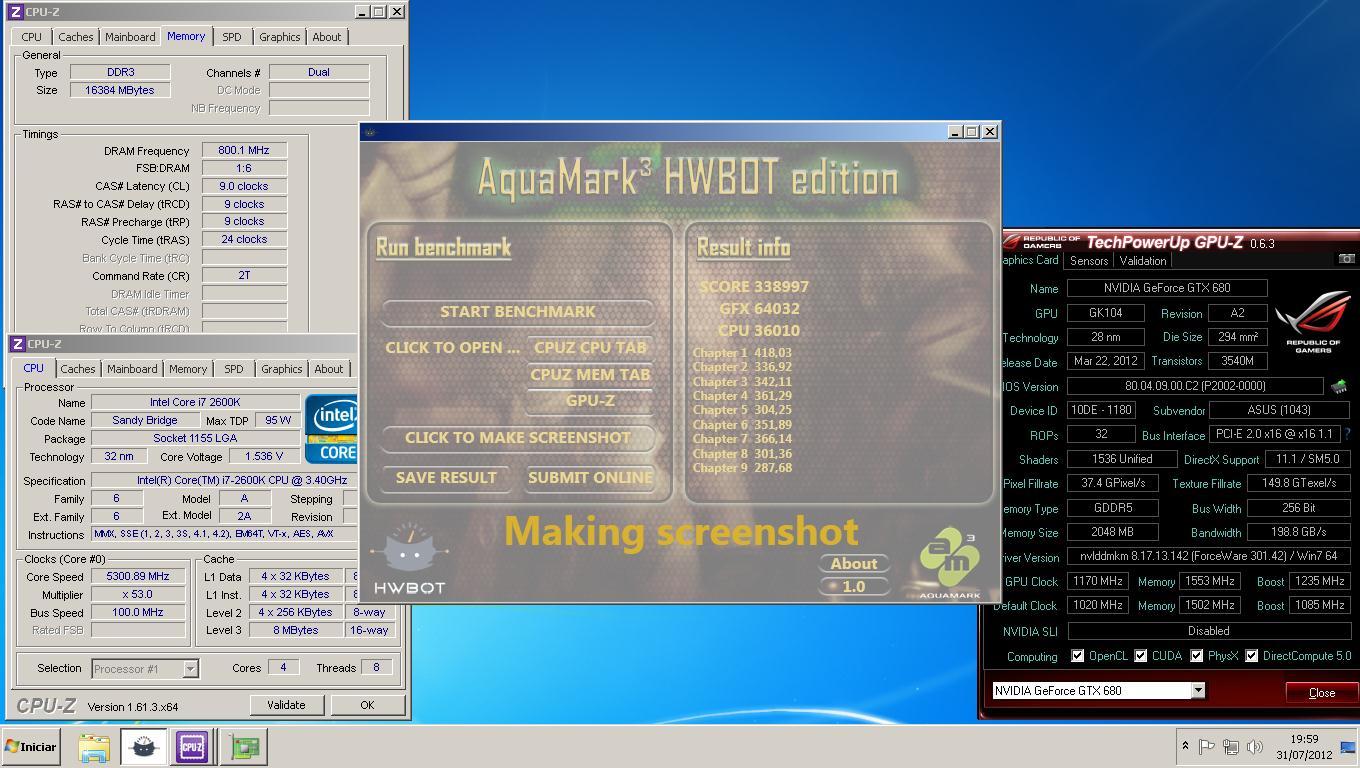Switch to Sensors tab in GPU-Z

tap(1089, 260)
